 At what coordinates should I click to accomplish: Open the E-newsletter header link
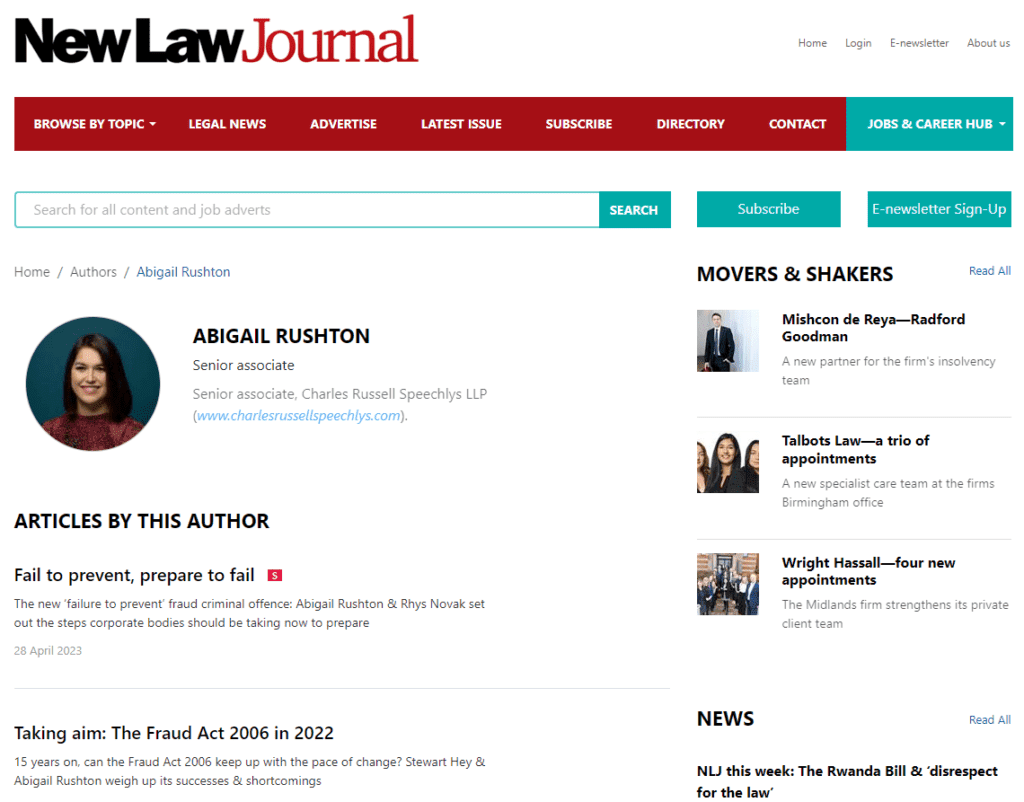(919, 43)
